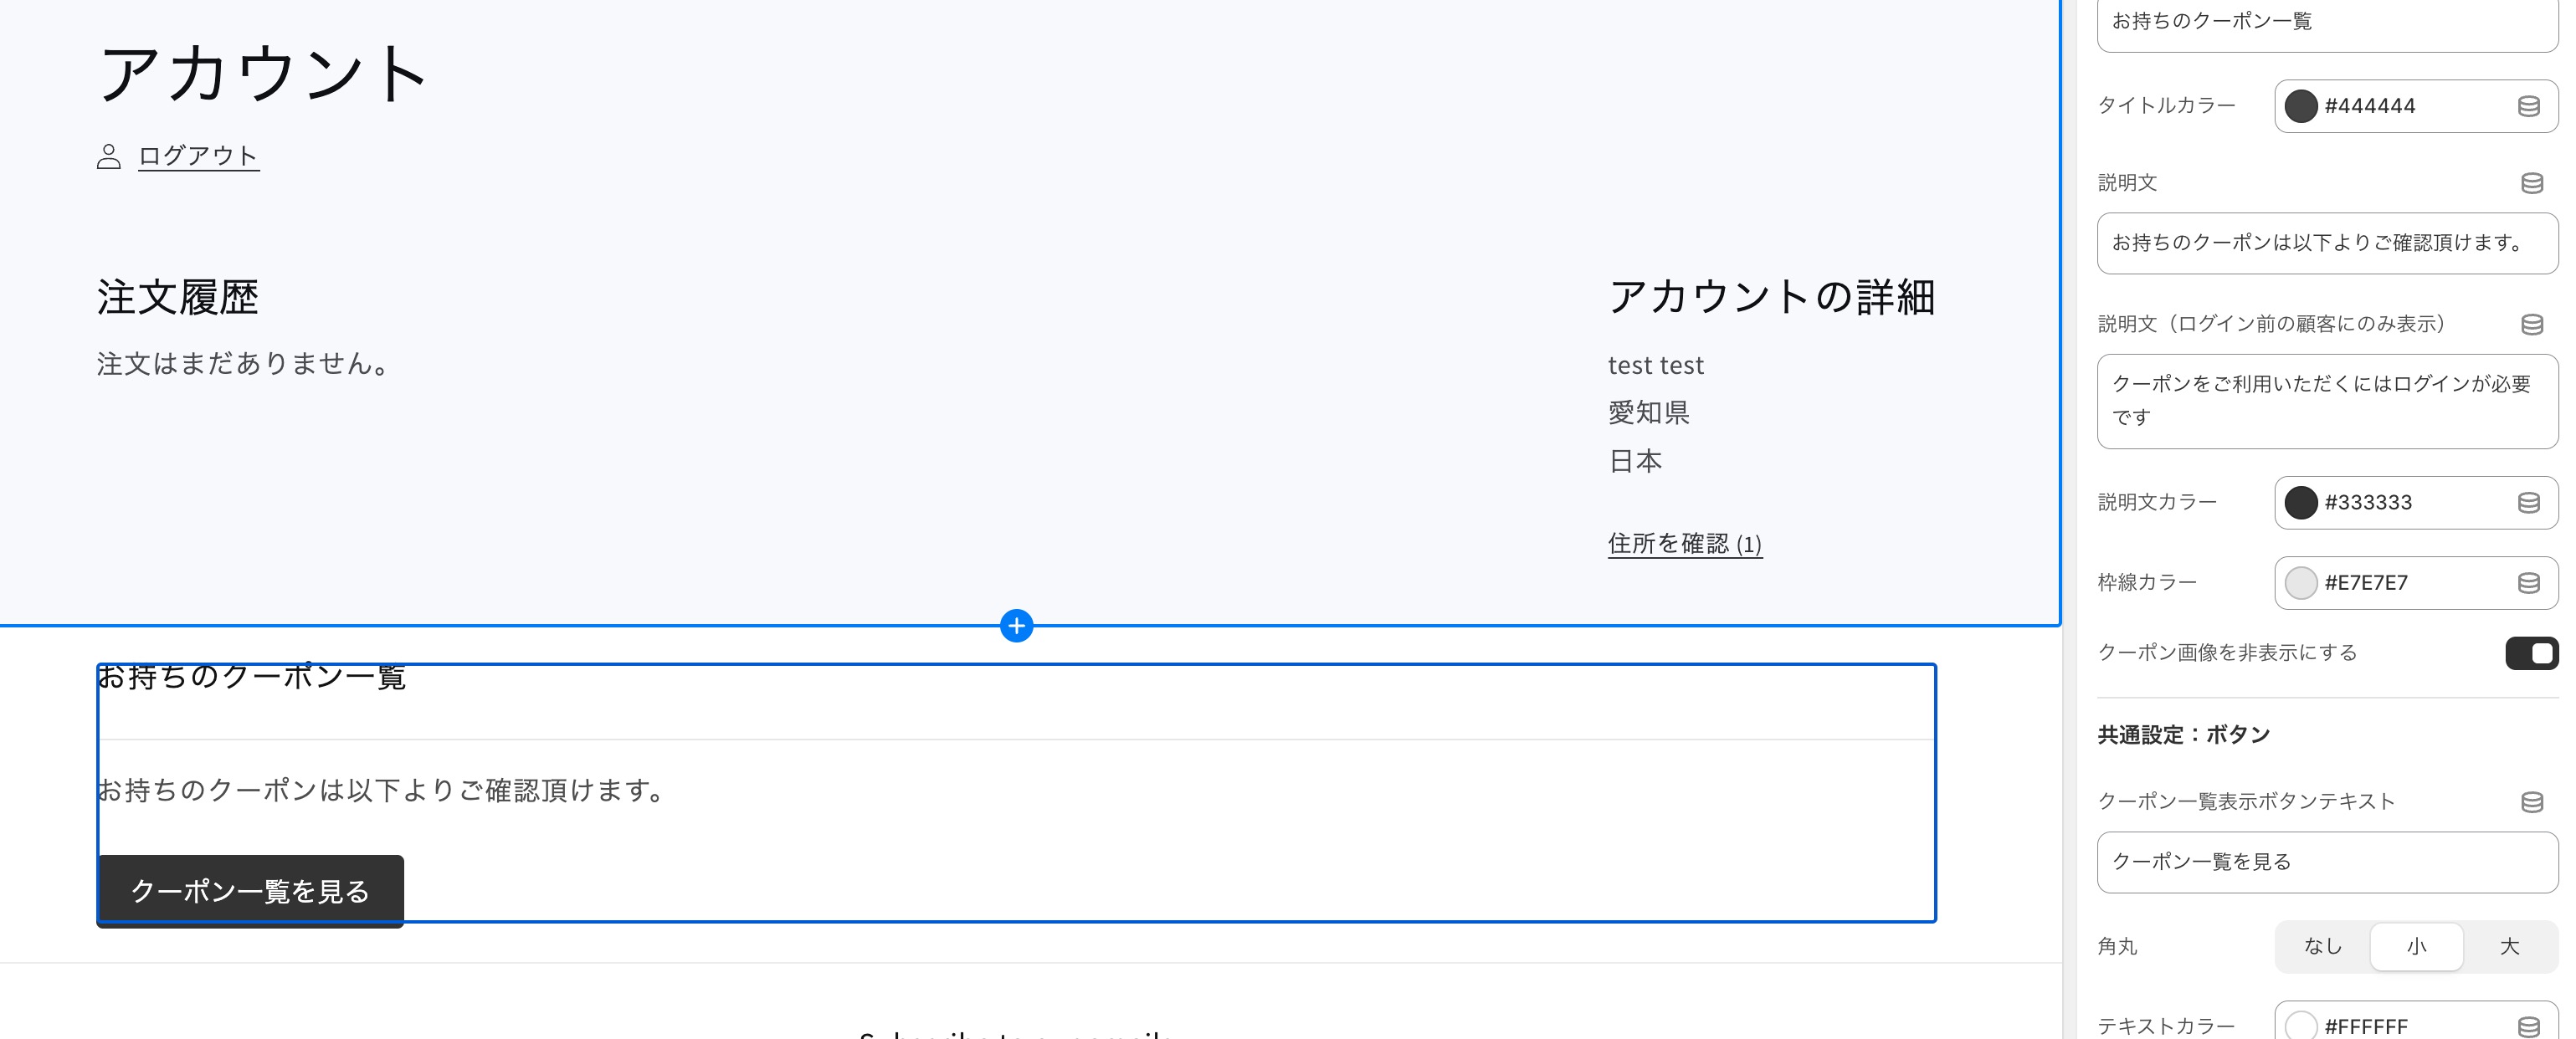Select 小 corner radius option

[2416, 946]
